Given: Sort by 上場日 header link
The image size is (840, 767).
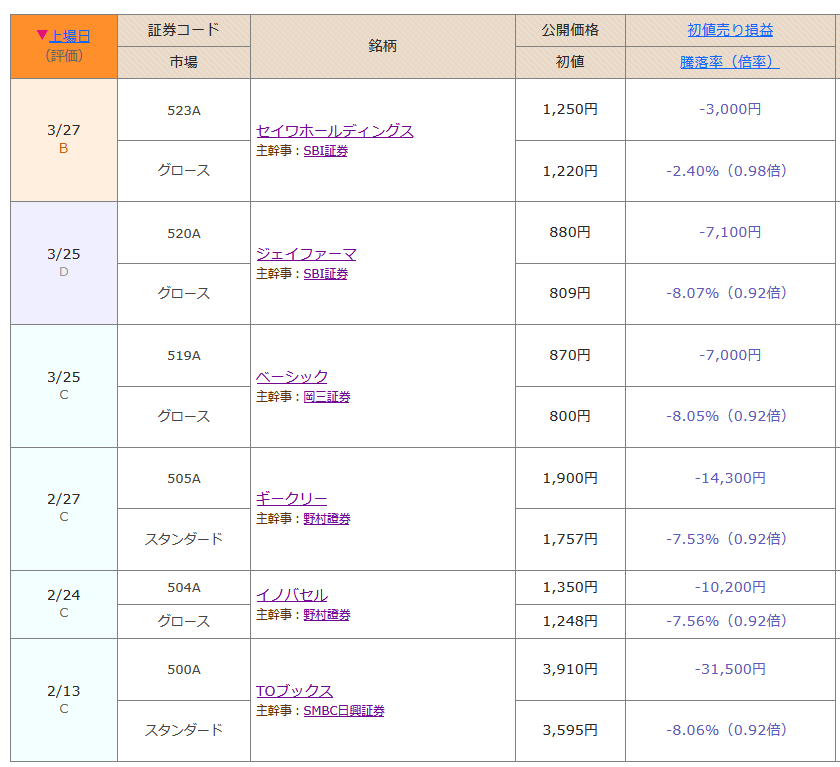Looking at the screenshot, I should [70, 36].
